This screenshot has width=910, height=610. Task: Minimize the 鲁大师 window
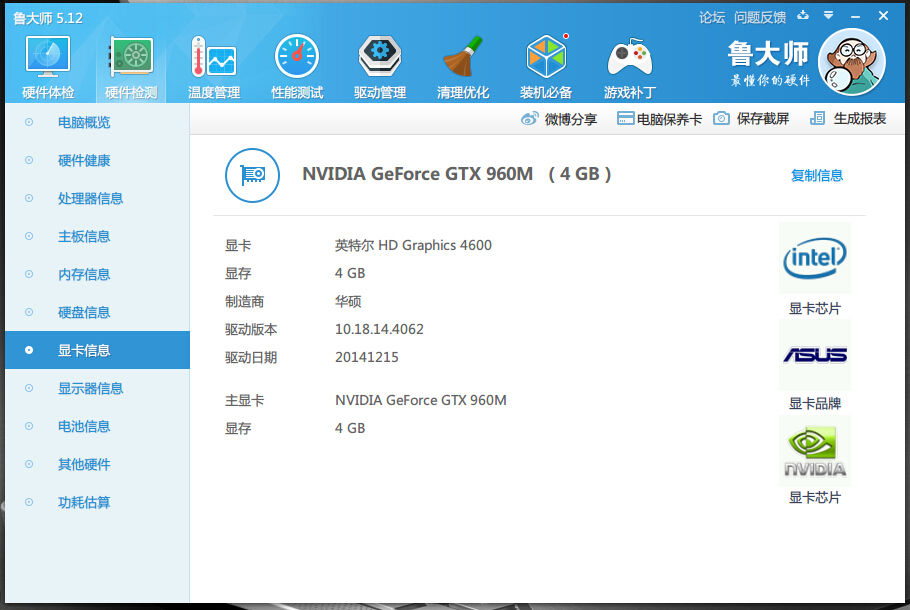[855, 17]
